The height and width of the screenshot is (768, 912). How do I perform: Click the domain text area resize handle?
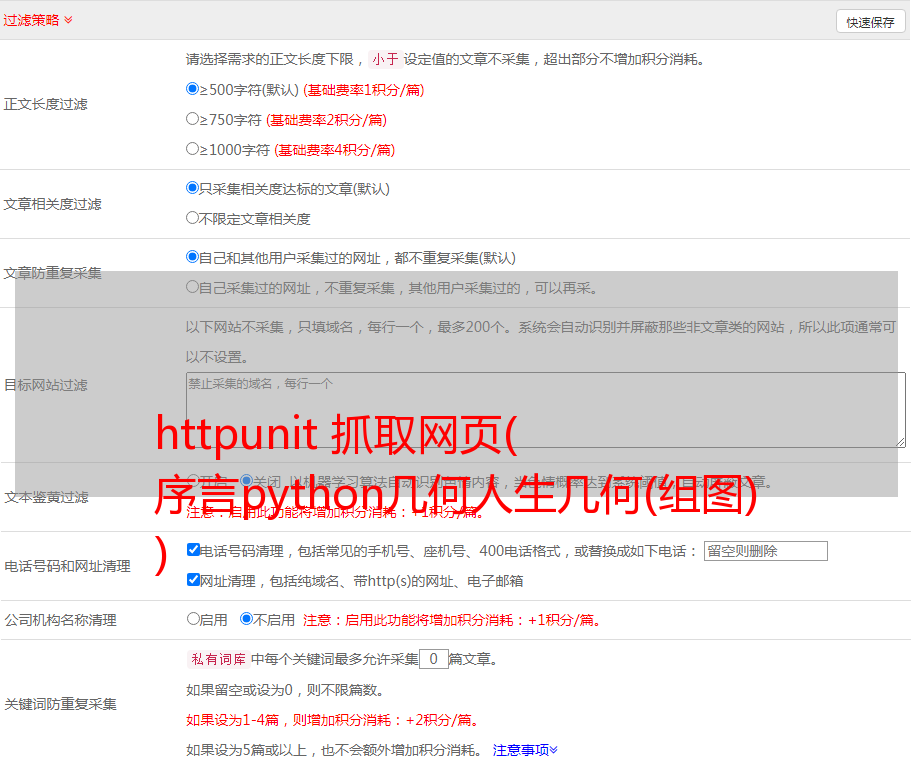[900, 442]
